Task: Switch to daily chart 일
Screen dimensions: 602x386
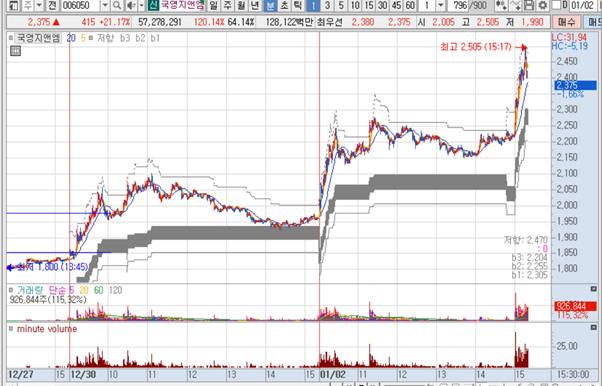Action: [x=213, y=5]
